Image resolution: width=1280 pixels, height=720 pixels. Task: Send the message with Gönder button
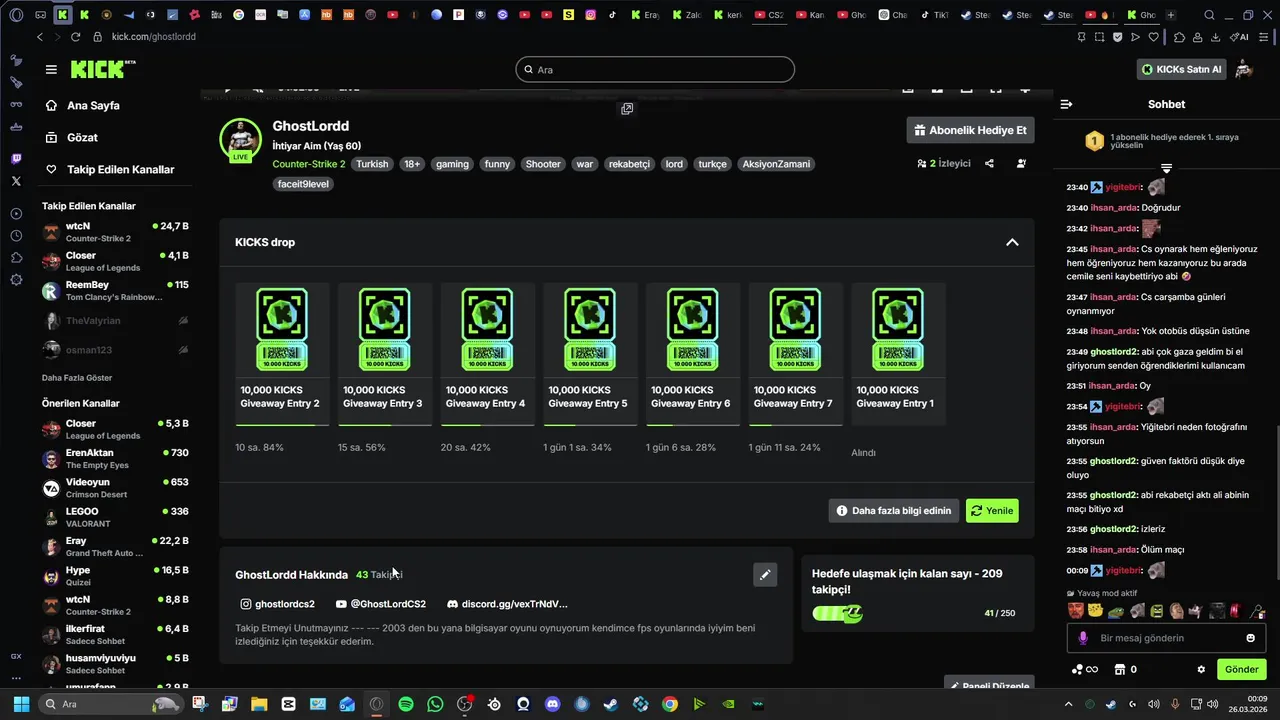pyautogui.click(x=1241, y=669)
